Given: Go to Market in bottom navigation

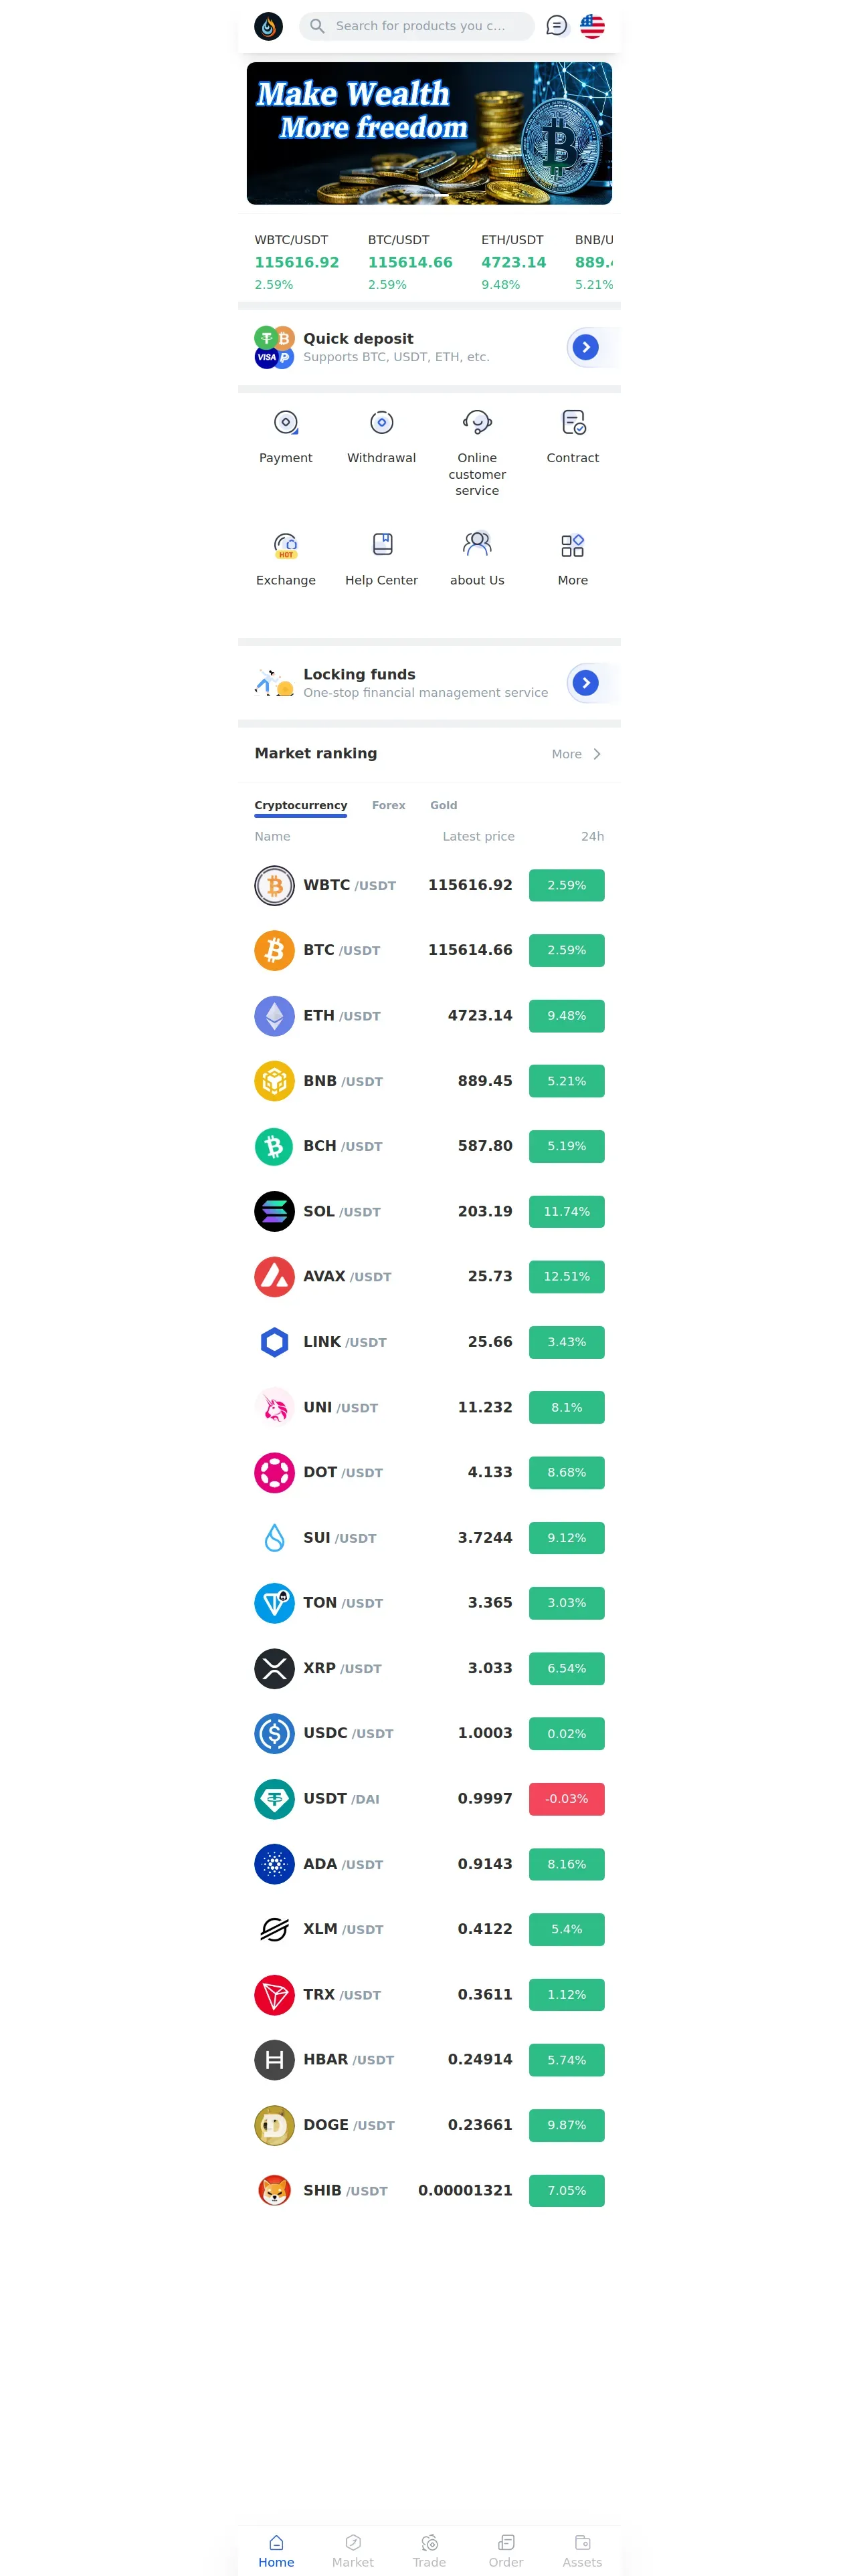Looking at the screenshot, I should [352, 2550].
